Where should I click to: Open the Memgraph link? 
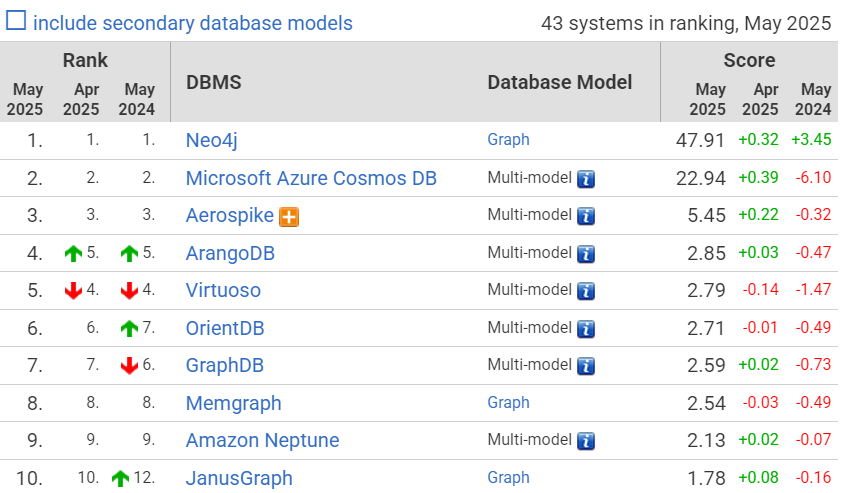(x=233, y=403)
